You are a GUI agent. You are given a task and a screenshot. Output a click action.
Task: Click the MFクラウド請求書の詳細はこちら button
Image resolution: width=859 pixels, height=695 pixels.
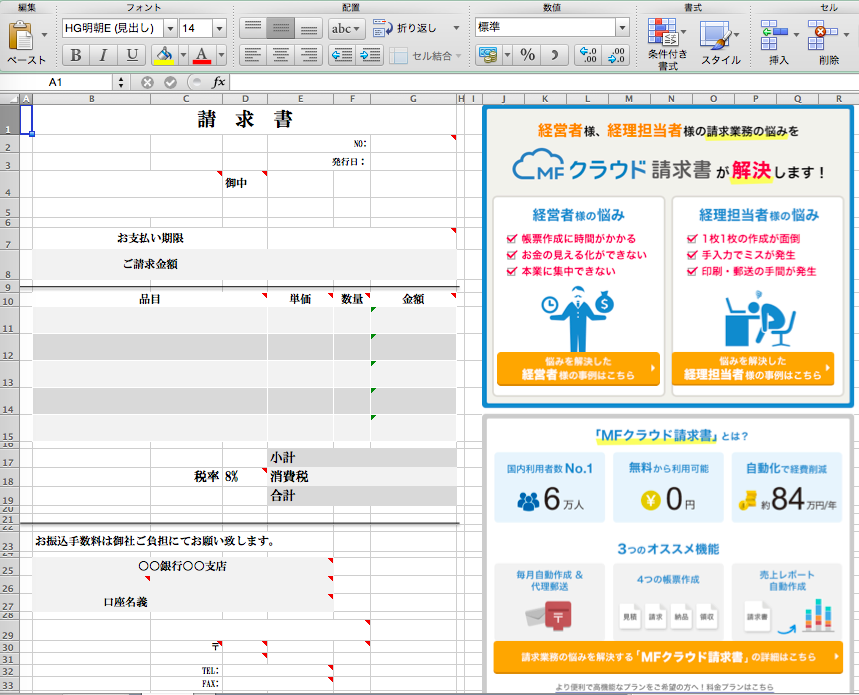click(668, 657)
